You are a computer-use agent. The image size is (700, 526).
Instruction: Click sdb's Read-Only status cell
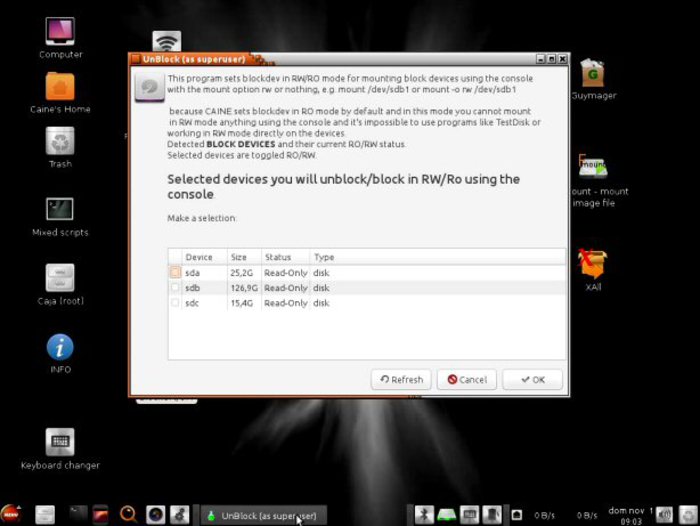click(x=286, y=288)
